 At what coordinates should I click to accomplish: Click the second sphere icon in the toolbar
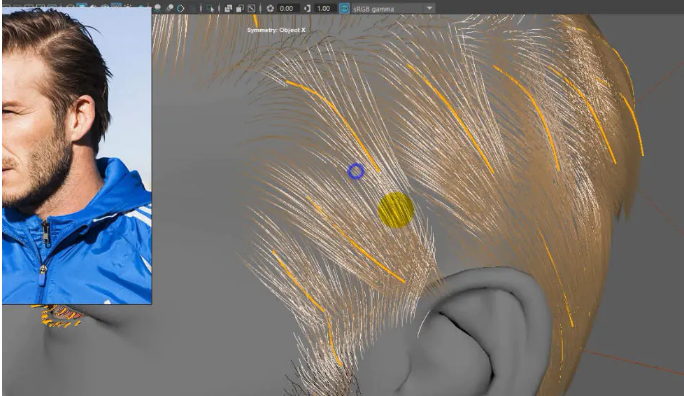[x=170, y=8]
